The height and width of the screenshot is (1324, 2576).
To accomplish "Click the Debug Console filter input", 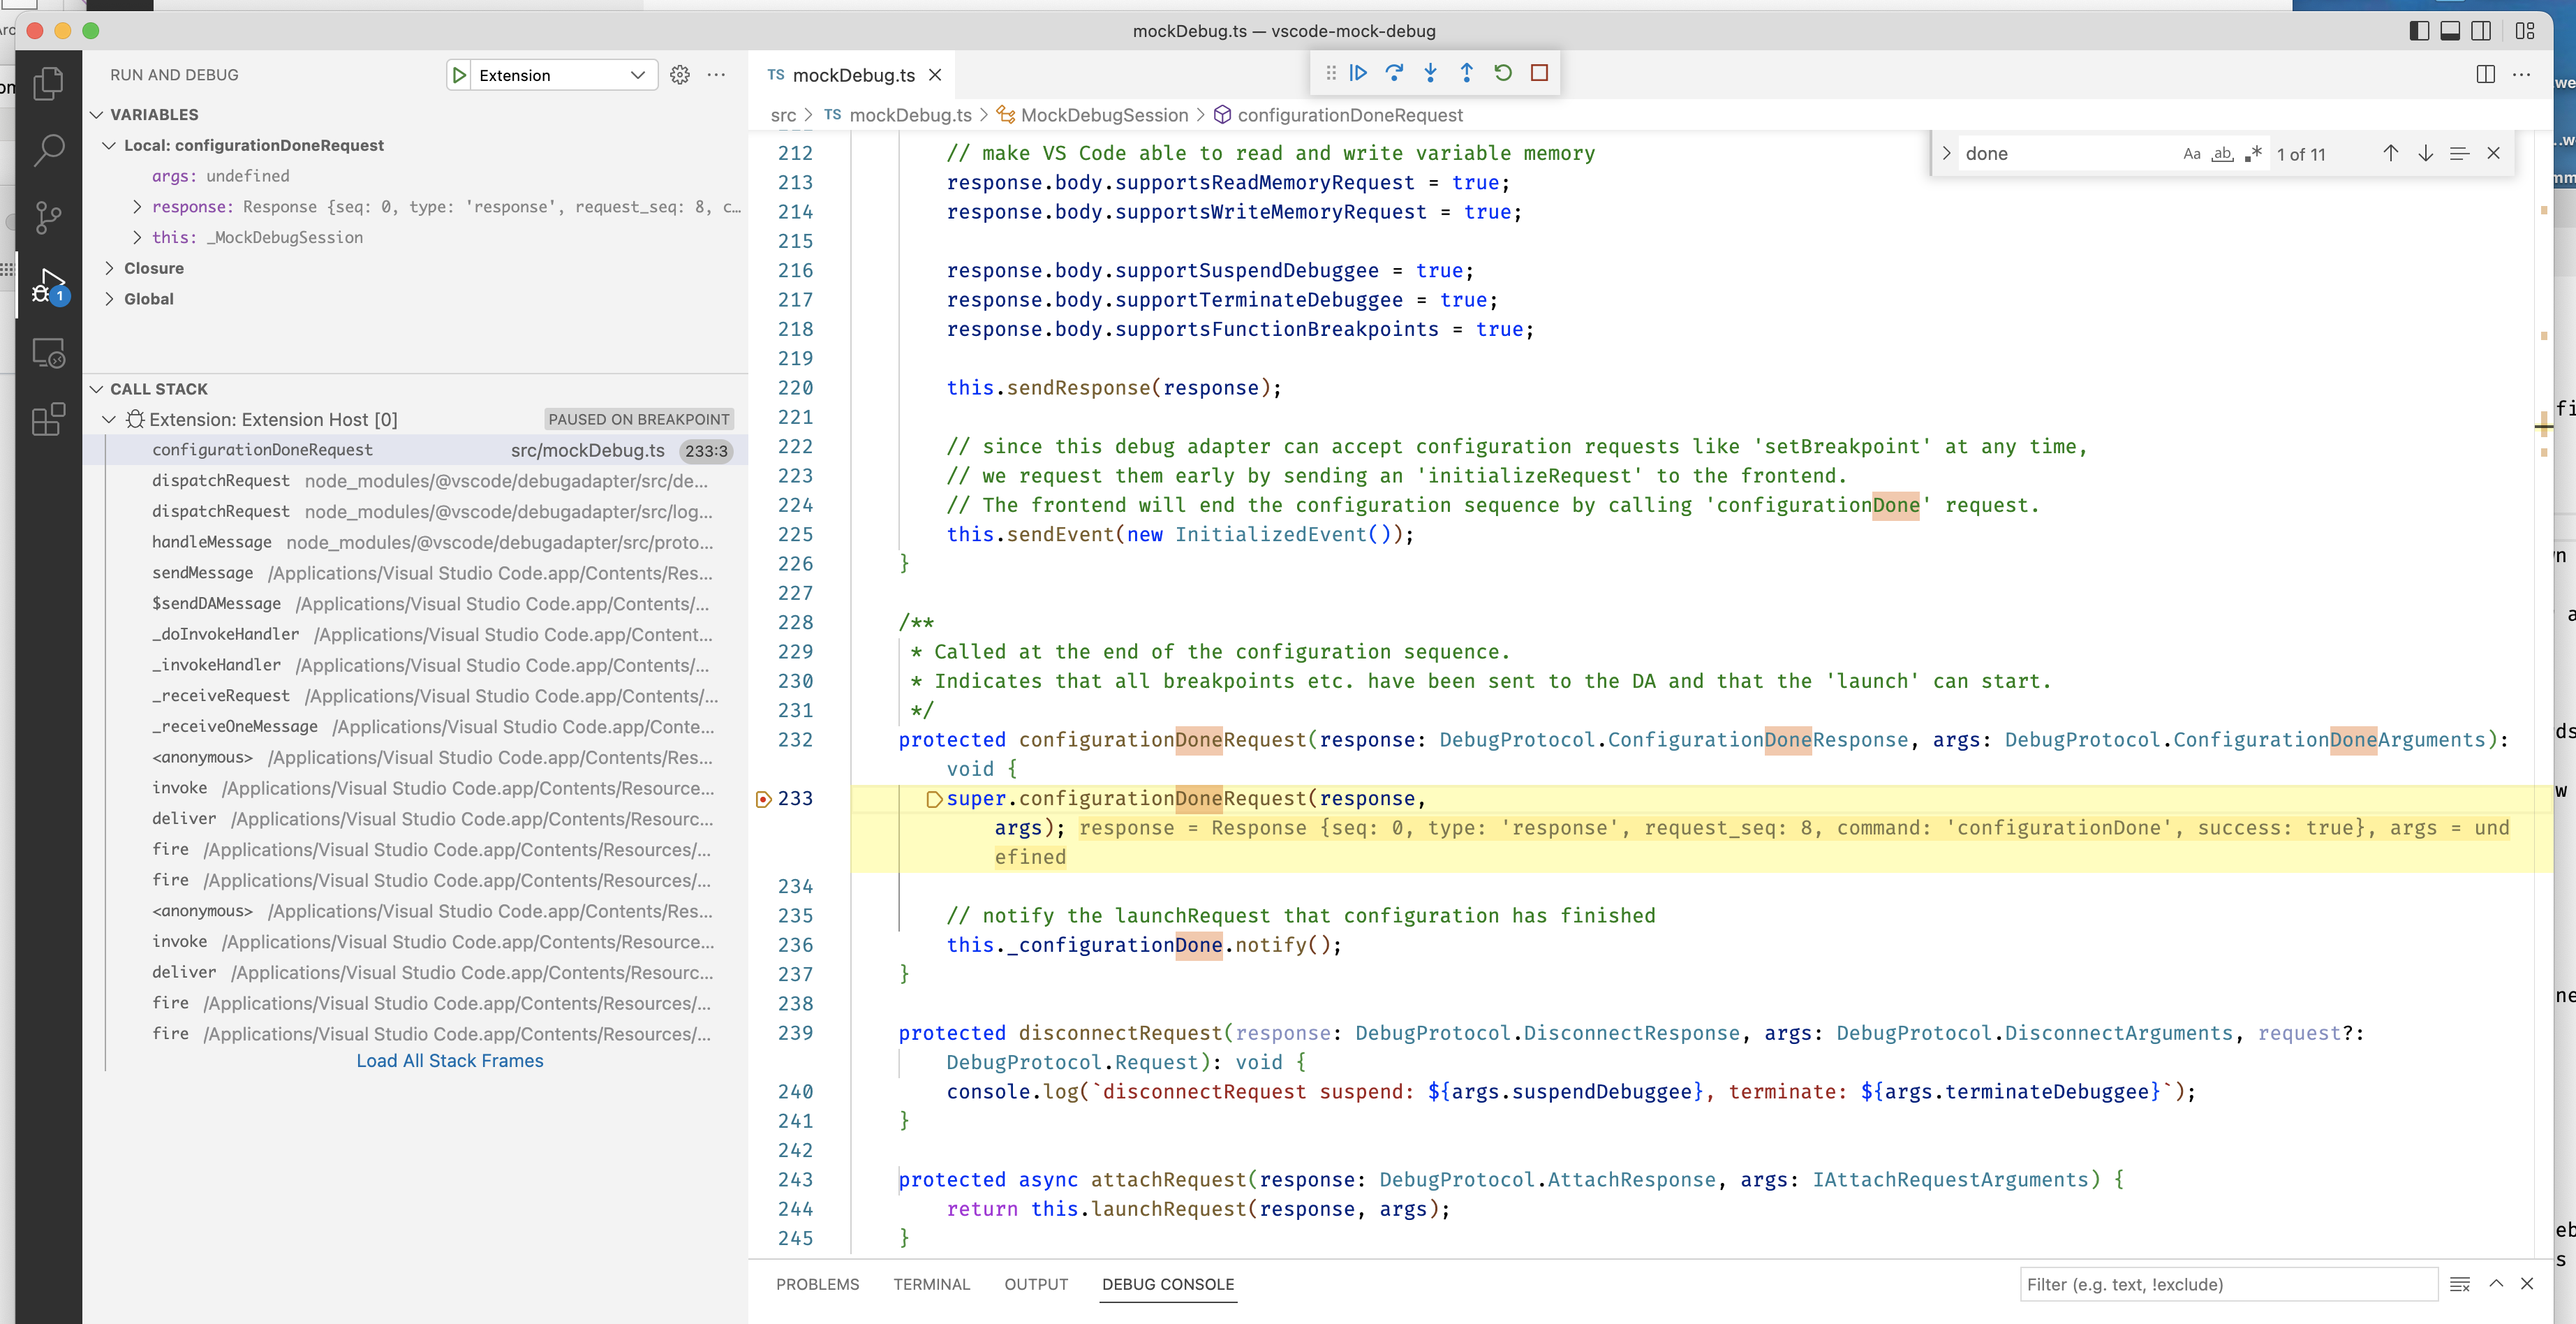I will coord(2225,1284).
